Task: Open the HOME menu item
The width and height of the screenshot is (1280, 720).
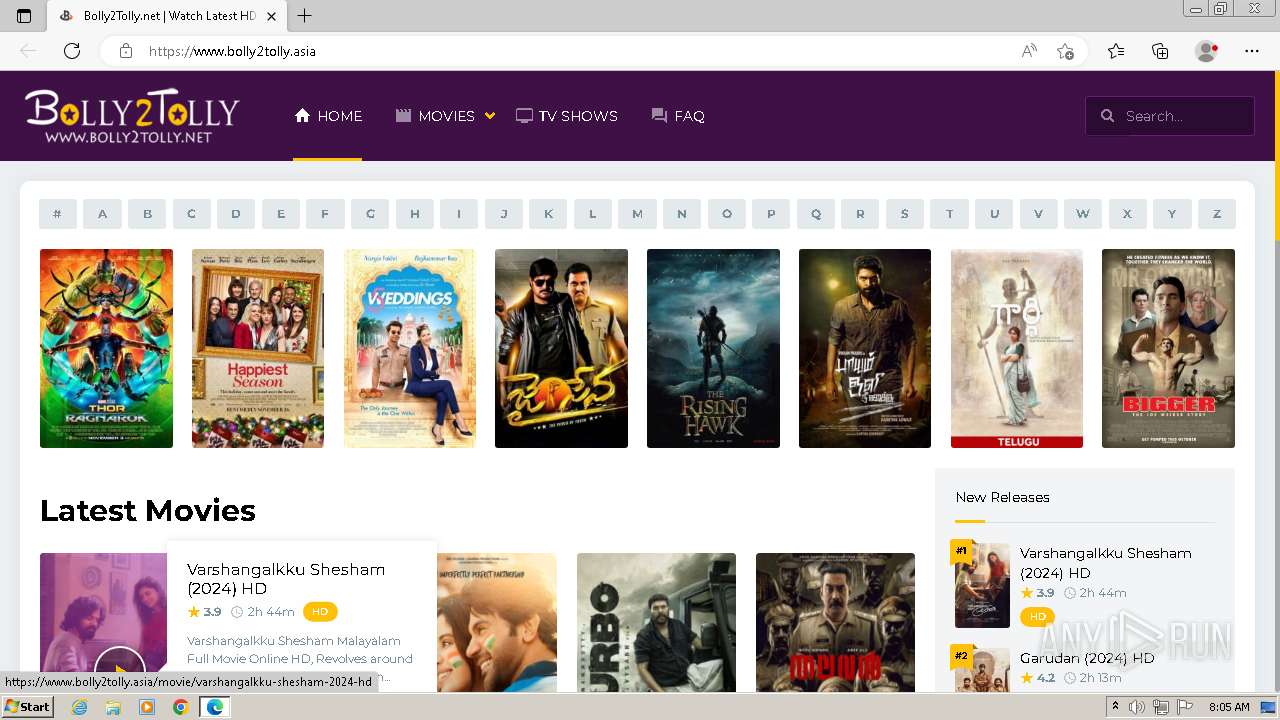Action: point(328,116)
